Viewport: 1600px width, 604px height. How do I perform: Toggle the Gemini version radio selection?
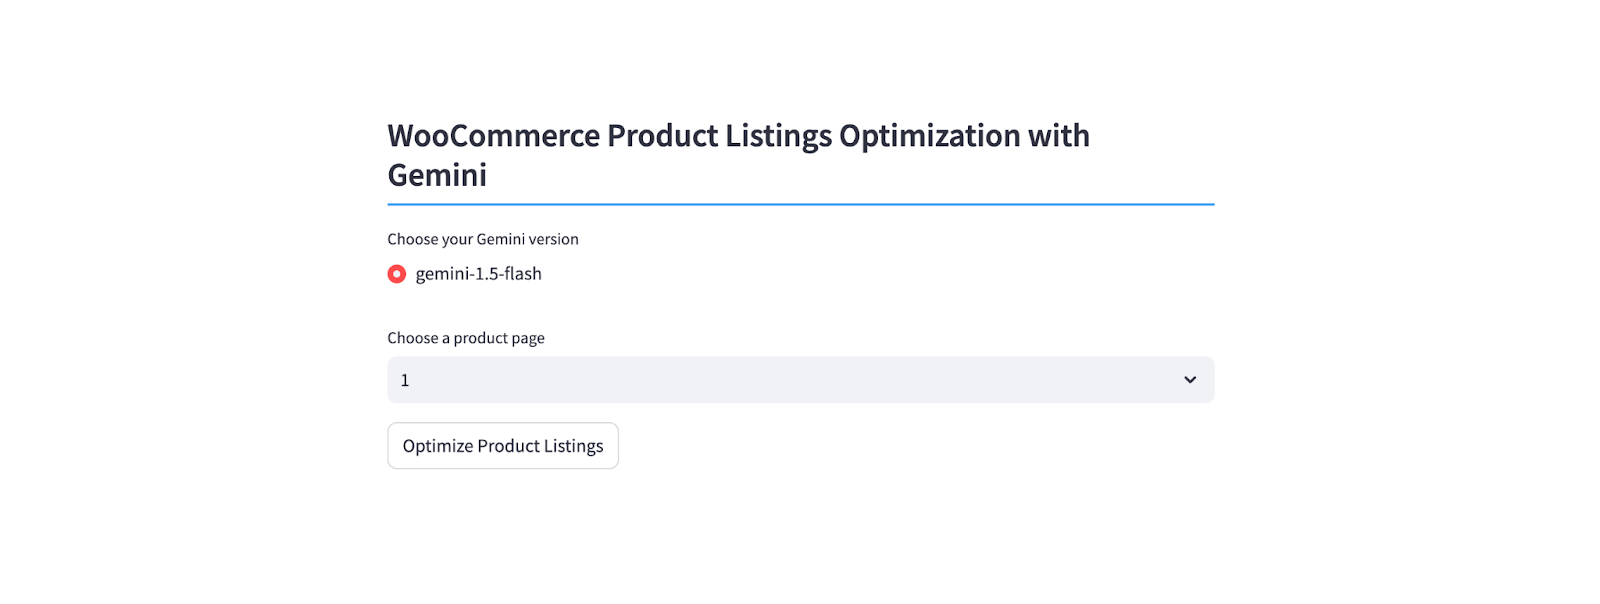(397, 274)
